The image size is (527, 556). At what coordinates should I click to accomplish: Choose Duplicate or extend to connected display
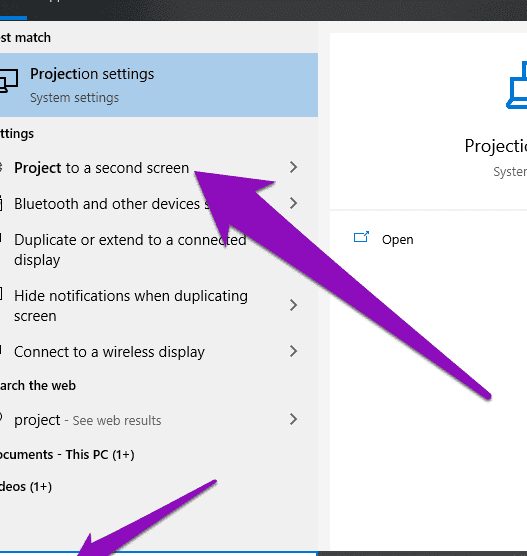click(130, 250)
